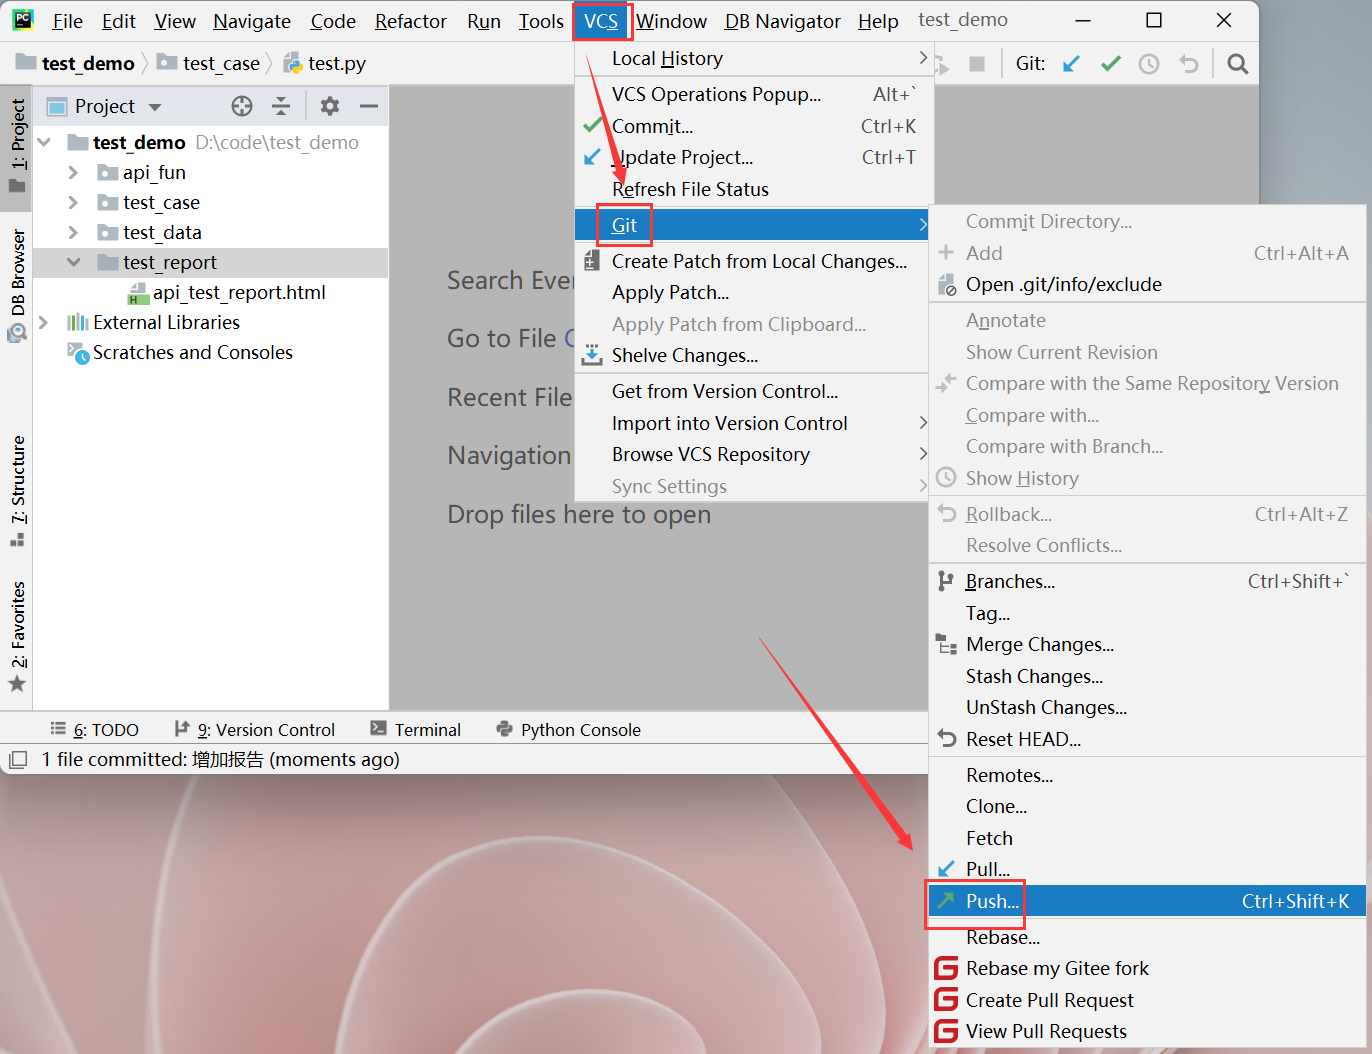Expand External Libraries node
1372x1054 pixels.
[x=43, y=323]
